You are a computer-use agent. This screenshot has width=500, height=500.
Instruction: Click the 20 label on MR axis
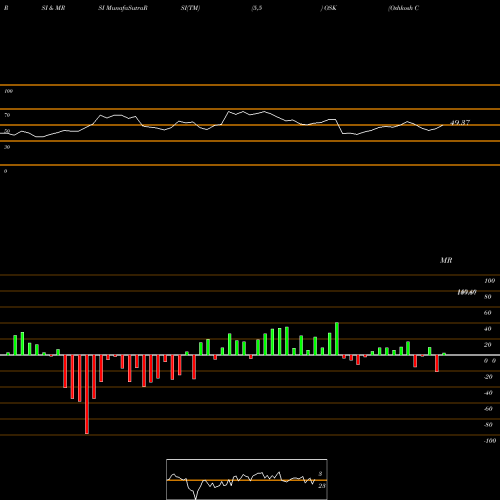488,345
